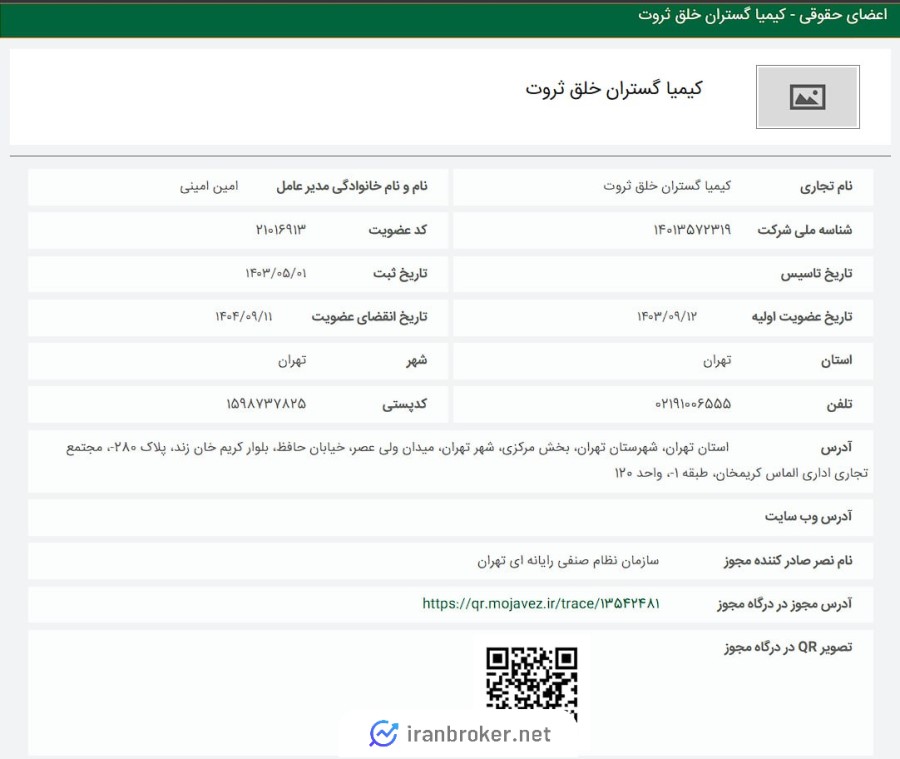Select the phone number ۰۲۱۹۱۰۰۶۵۵۵

pyautogui.click(x=693, y=404)
